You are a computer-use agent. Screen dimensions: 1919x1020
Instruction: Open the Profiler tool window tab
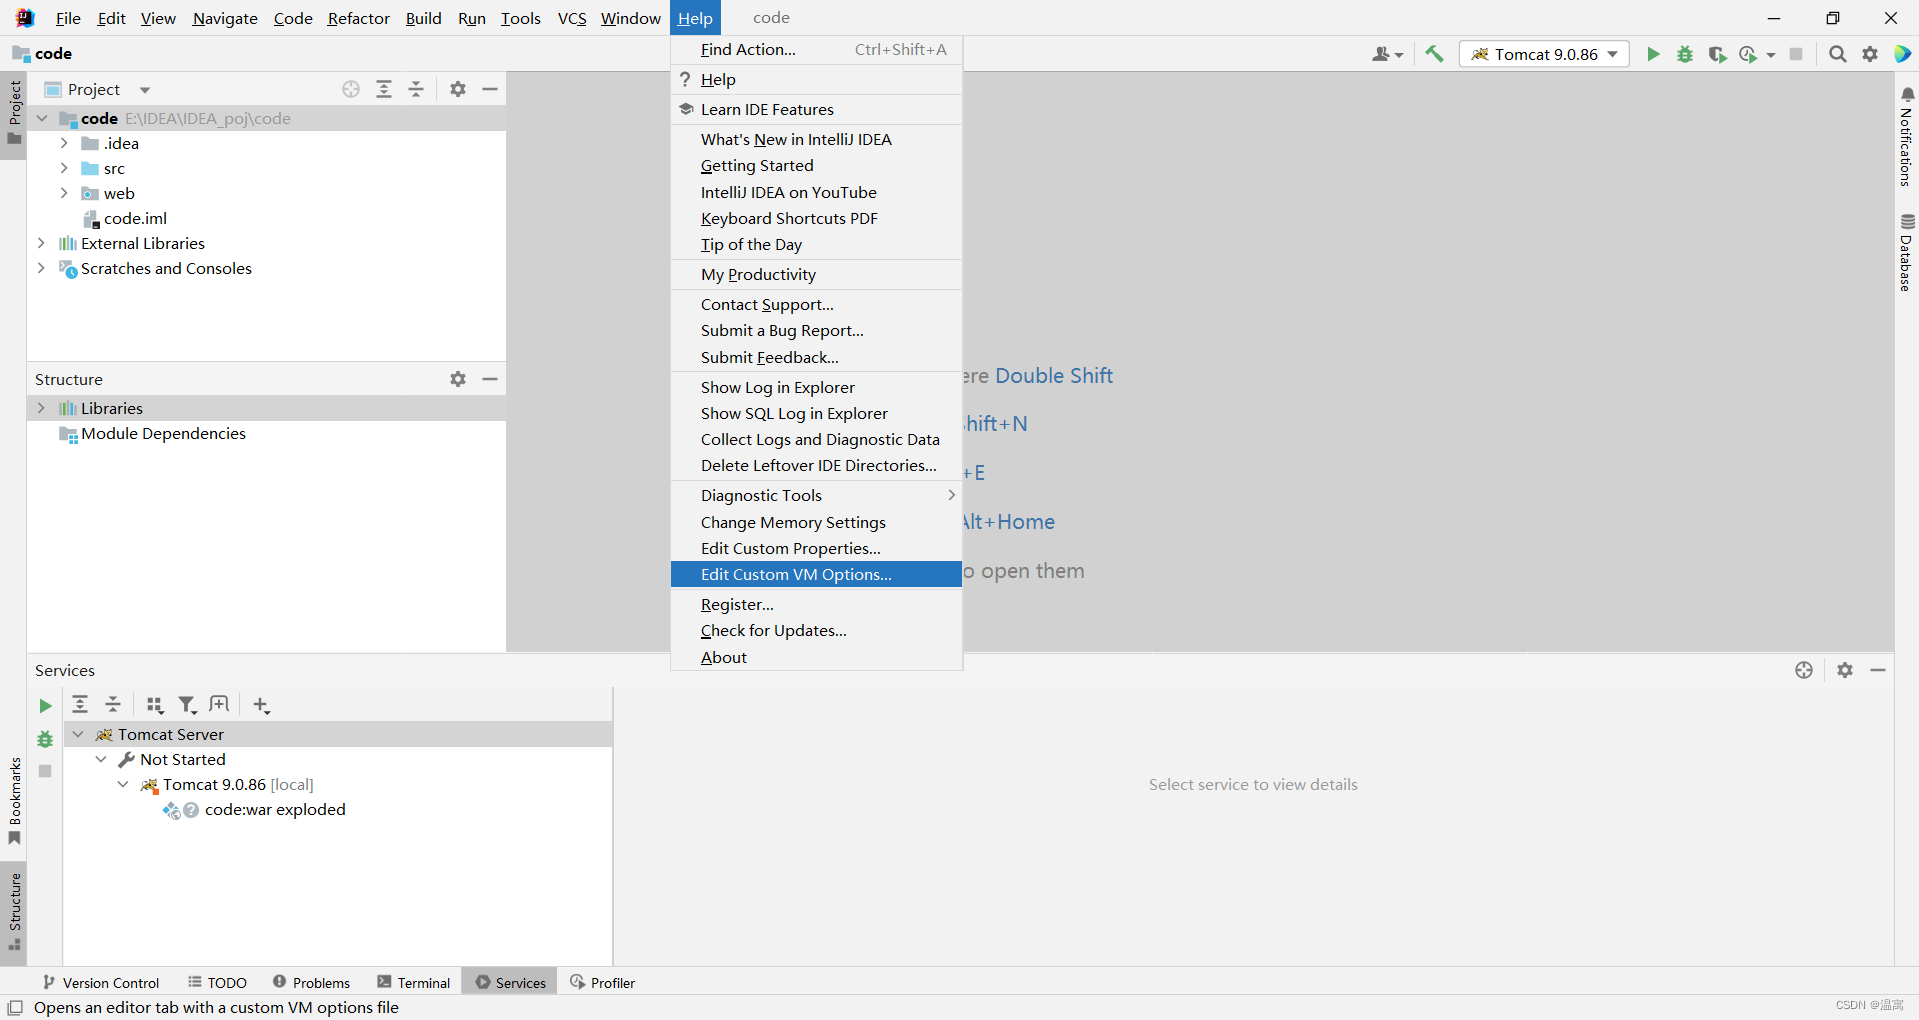pyautogui.click(x=602, y=982)
